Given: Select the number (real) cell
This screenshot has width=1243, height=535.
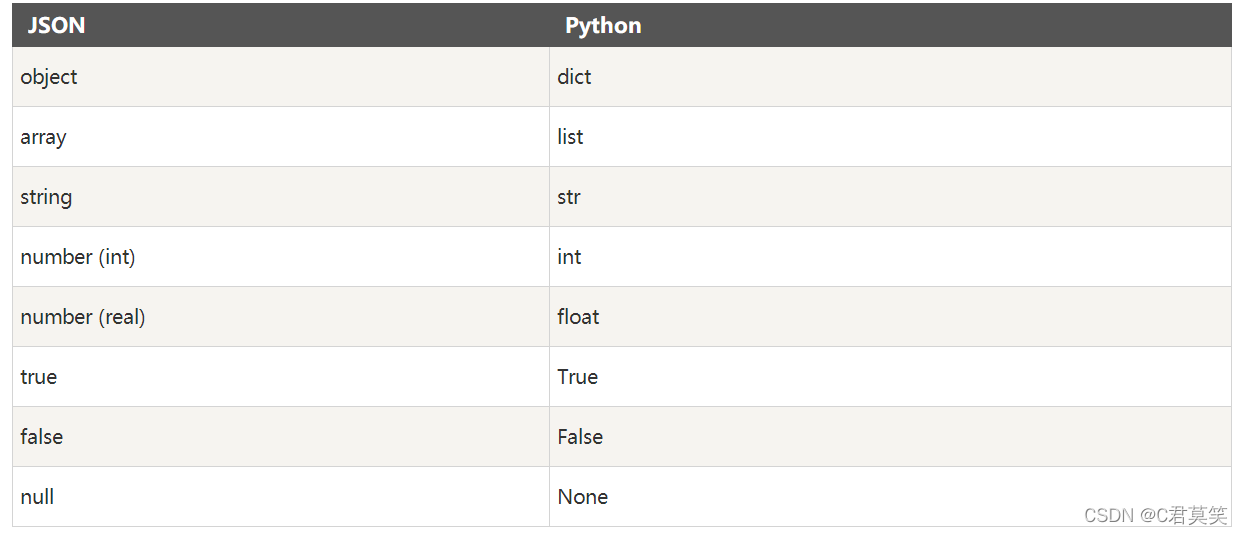Looking at the screenshot, I should click(x=280, y=317).
